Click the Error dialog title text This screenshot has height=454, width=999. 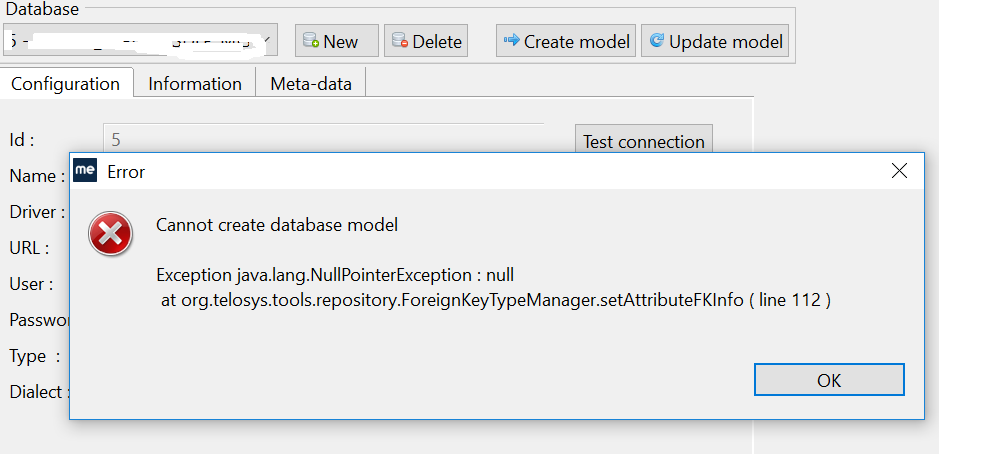point(126,172)
